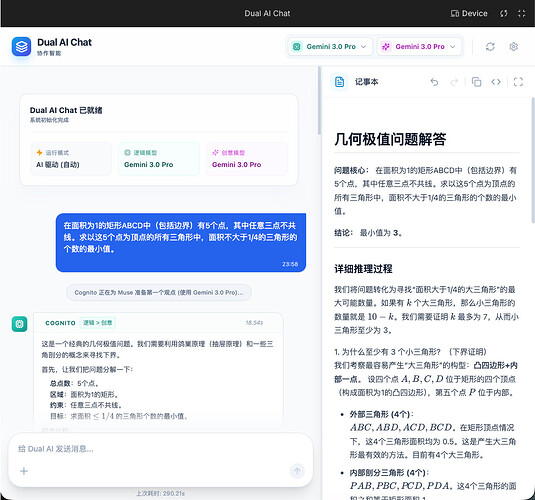Click the 总点数: 5个点 line
The image size is (535, 500).
(74, 383)
